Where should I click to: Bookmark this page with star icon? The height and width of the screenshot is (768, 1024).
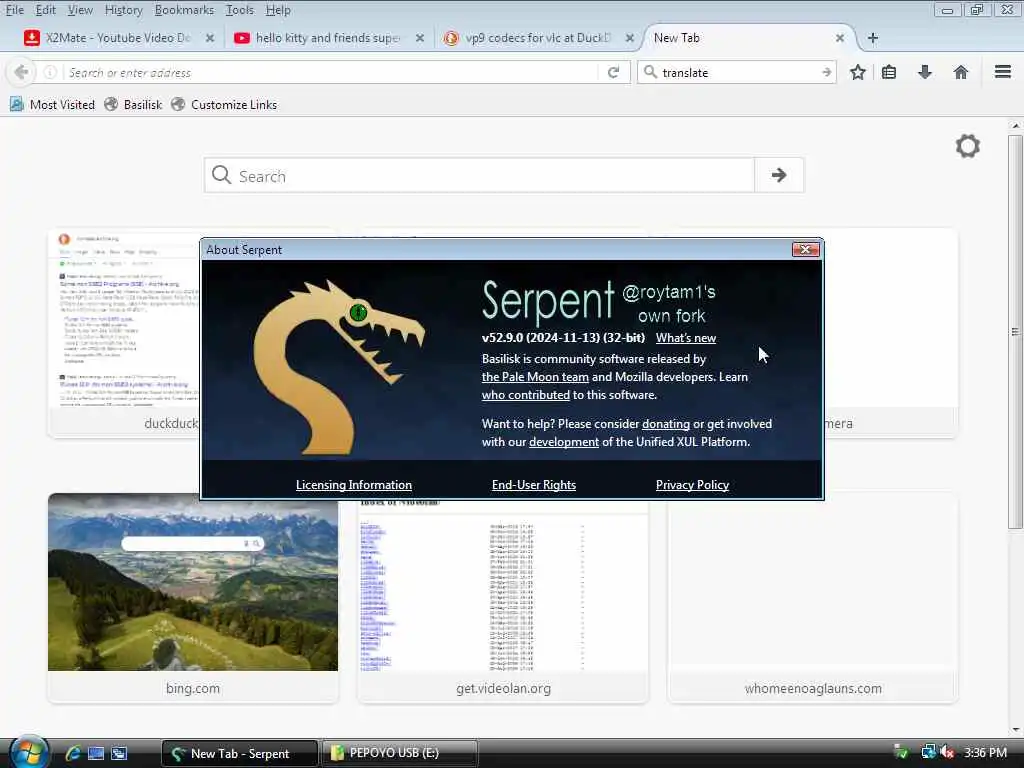click(857, 72)
